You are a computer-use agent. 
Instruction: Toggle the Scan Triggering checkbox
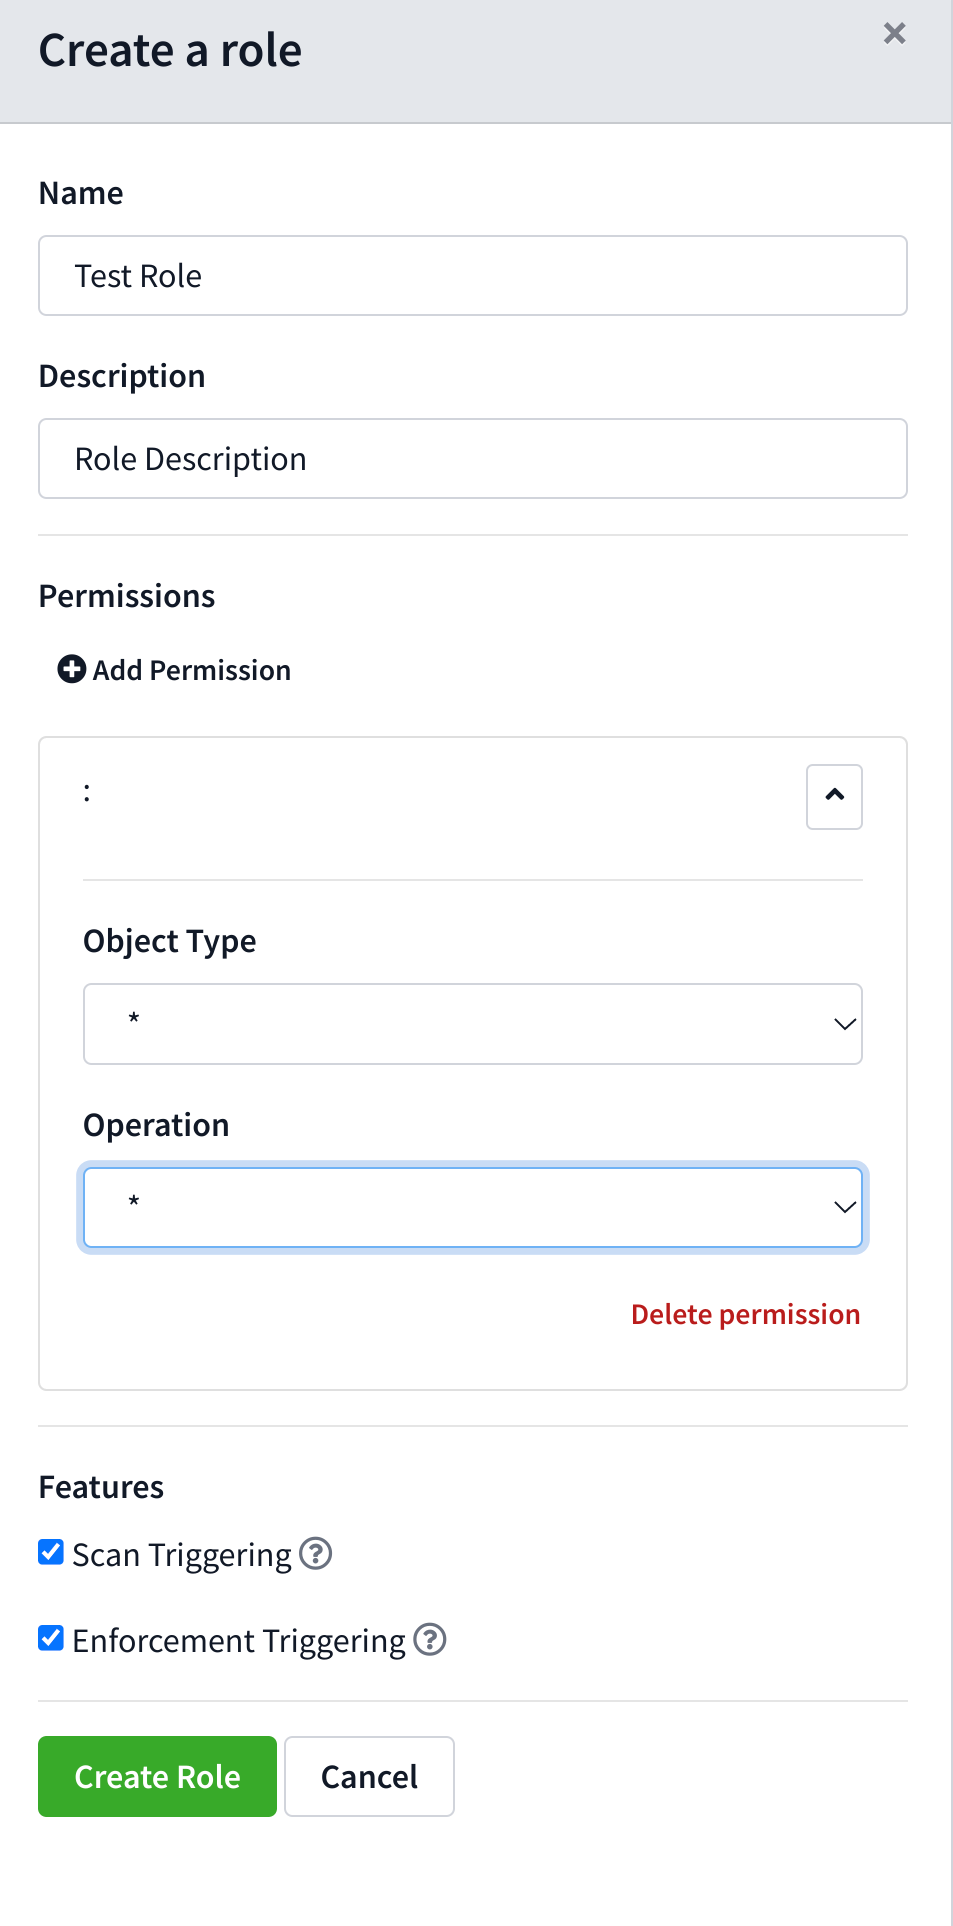click(x=51, y=1552)
